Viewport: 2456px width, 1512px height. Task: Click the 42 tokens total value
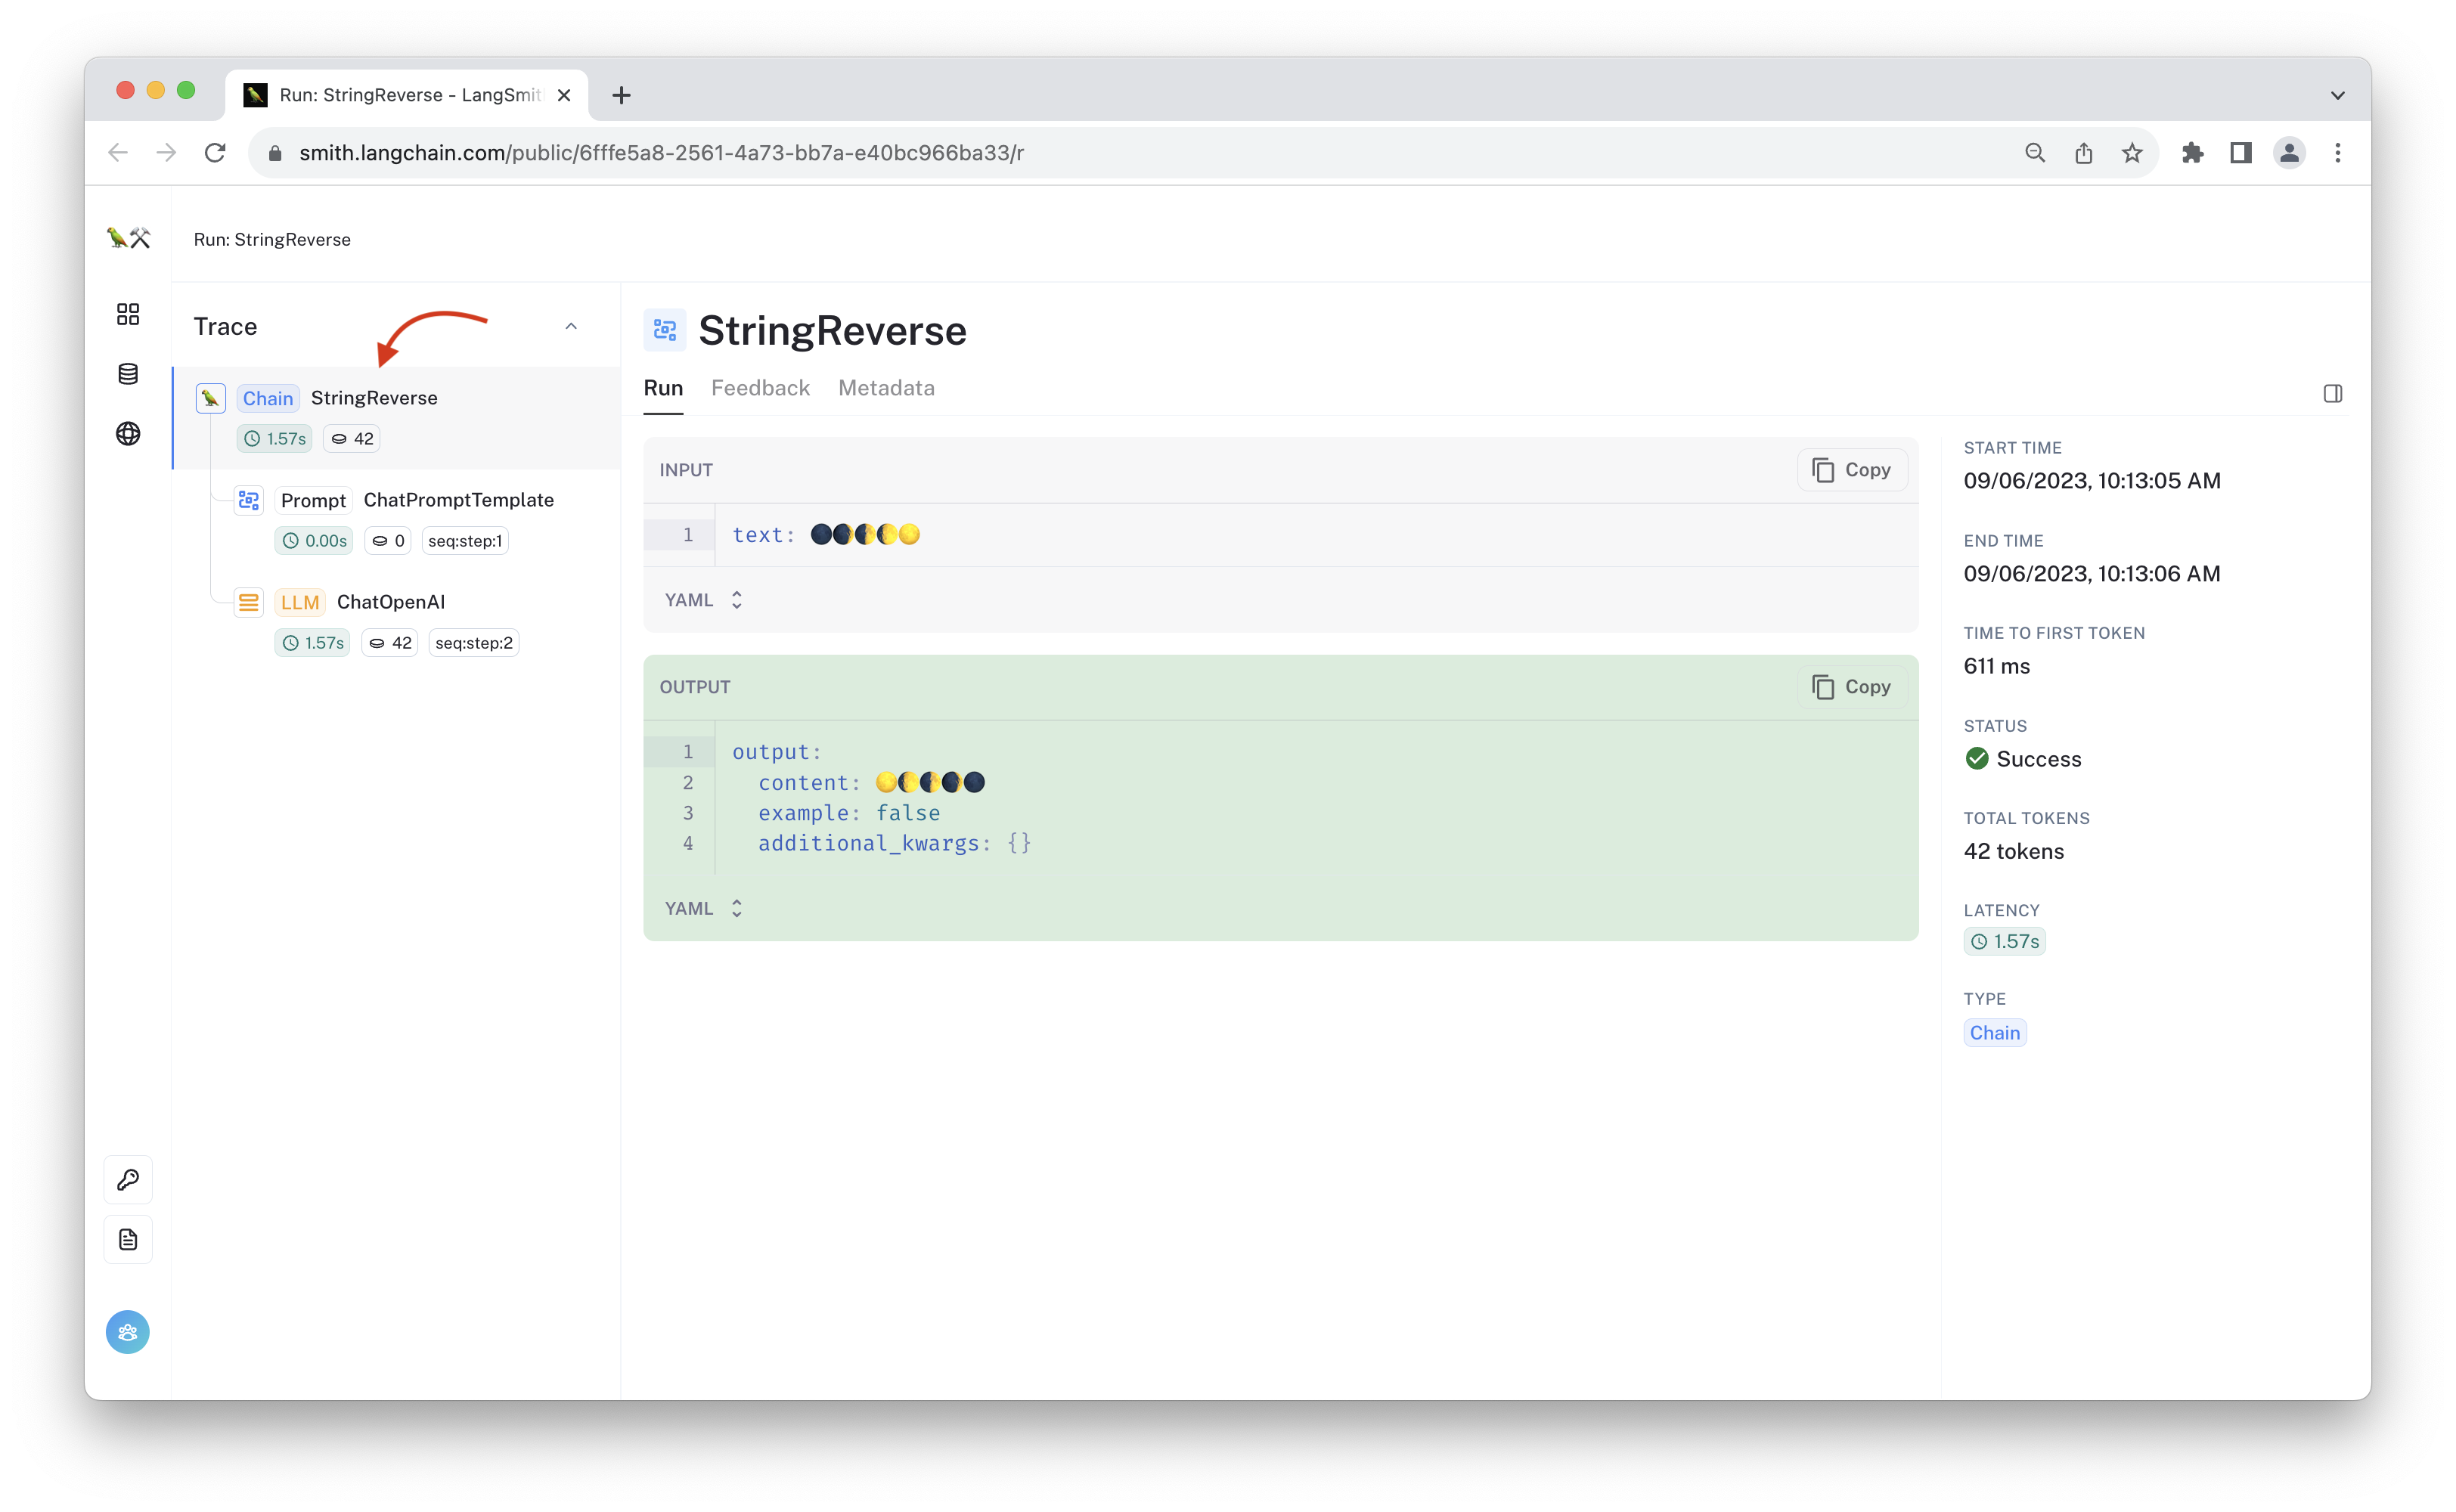tap(2013, 851)
